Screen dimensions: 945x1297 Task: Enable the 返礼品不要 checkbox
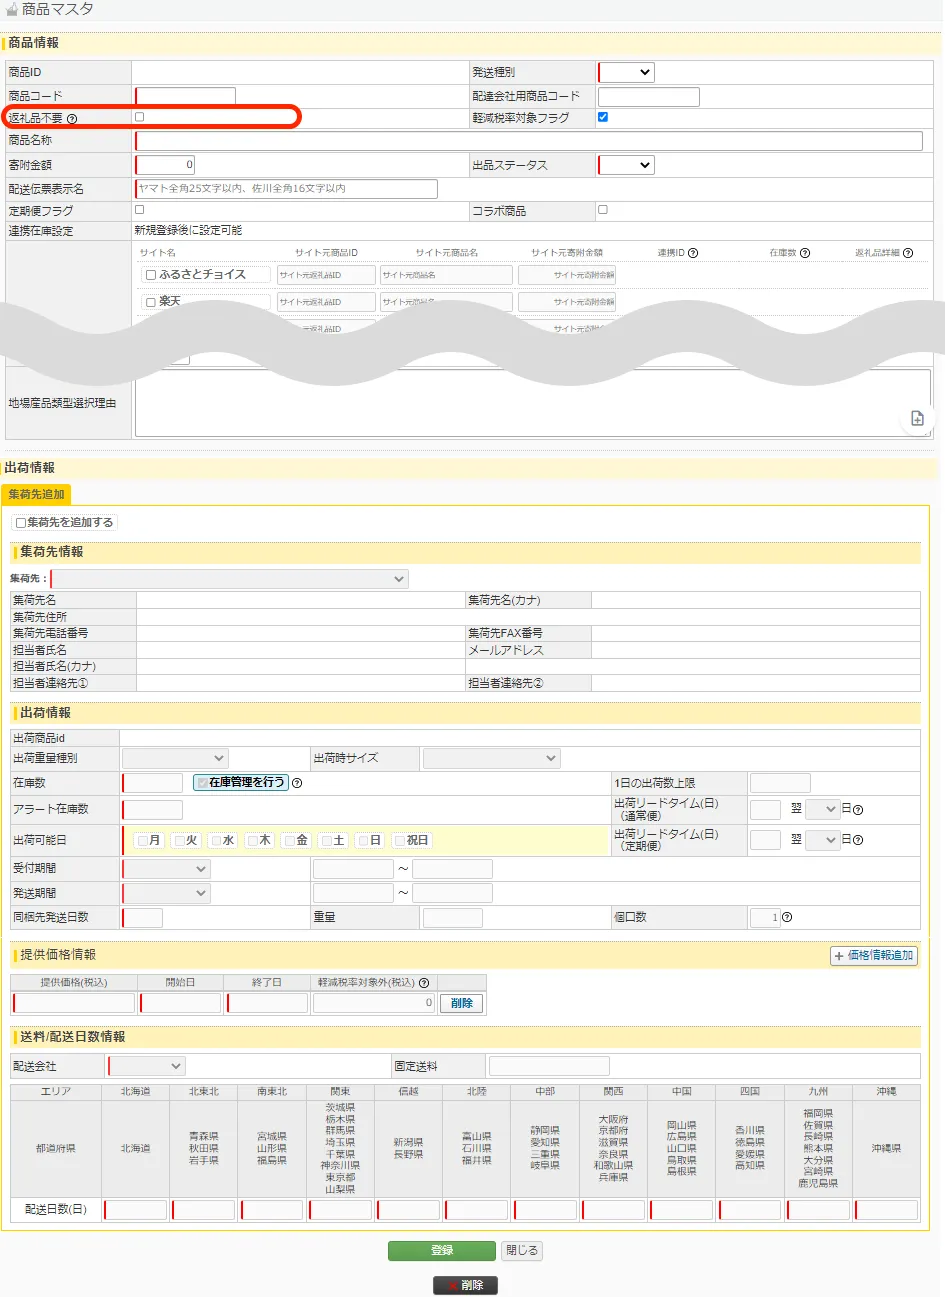coord(139,117)
